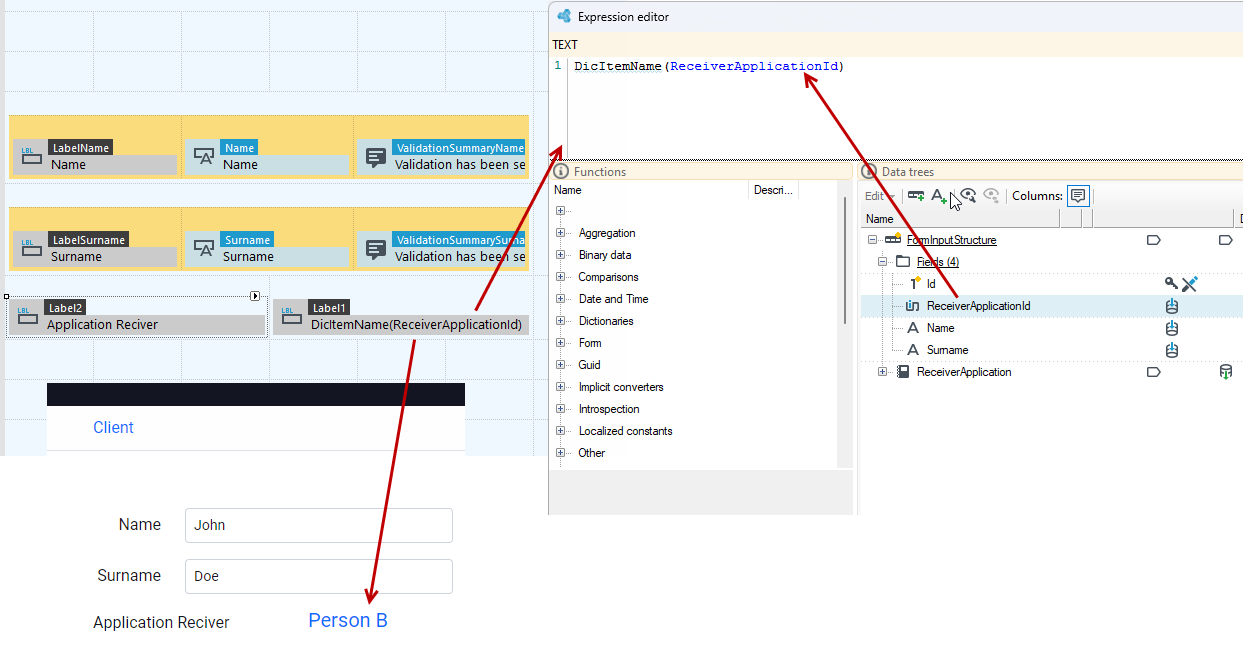The width and height of the screenshot is (1243, 648).
Task: Collapse the Fields (4) folder node
Action: click(883, 262)
